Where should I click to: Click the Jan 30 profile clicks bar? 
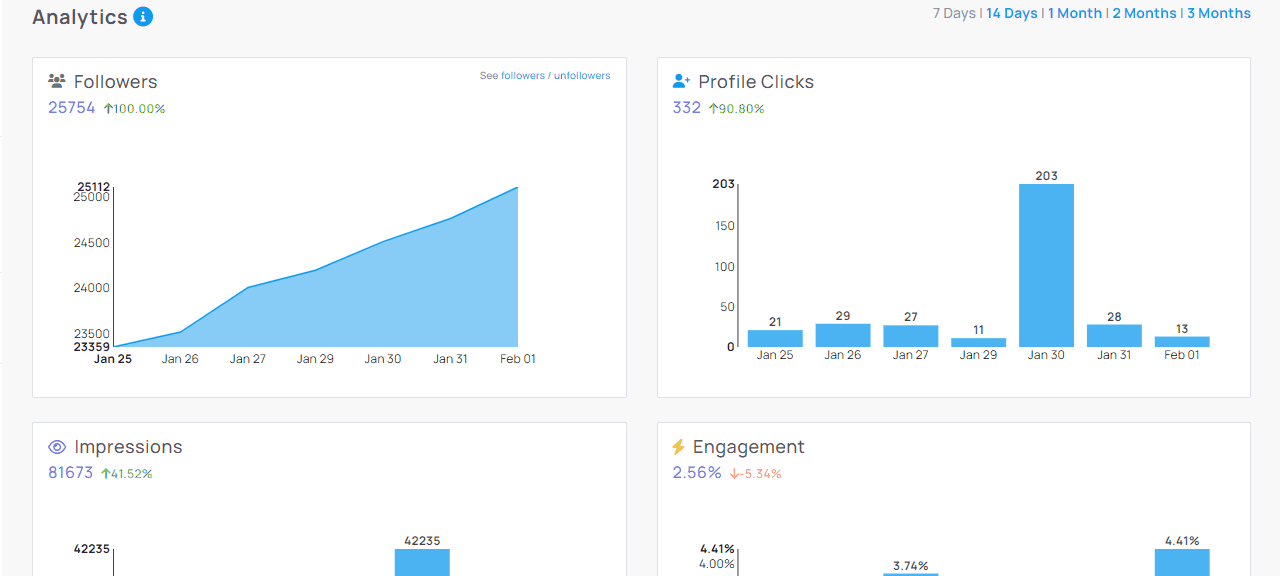click(1046, 265)
